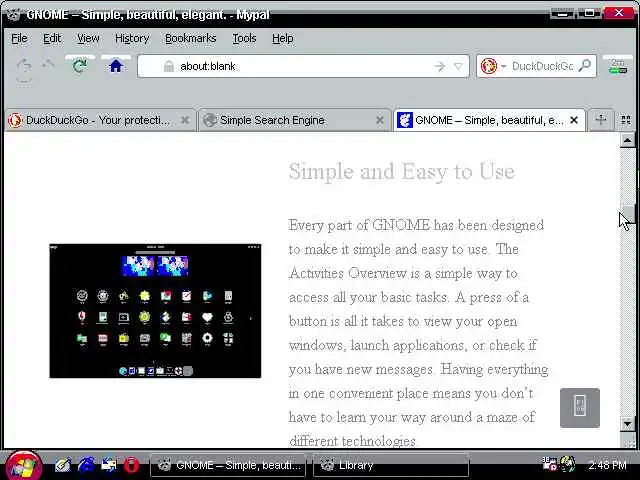This screenshot has width=640, height=480.
Task: Click the line 'you have new messages. Having everything'
Action: pyautogui.click(x=418, y=369)
